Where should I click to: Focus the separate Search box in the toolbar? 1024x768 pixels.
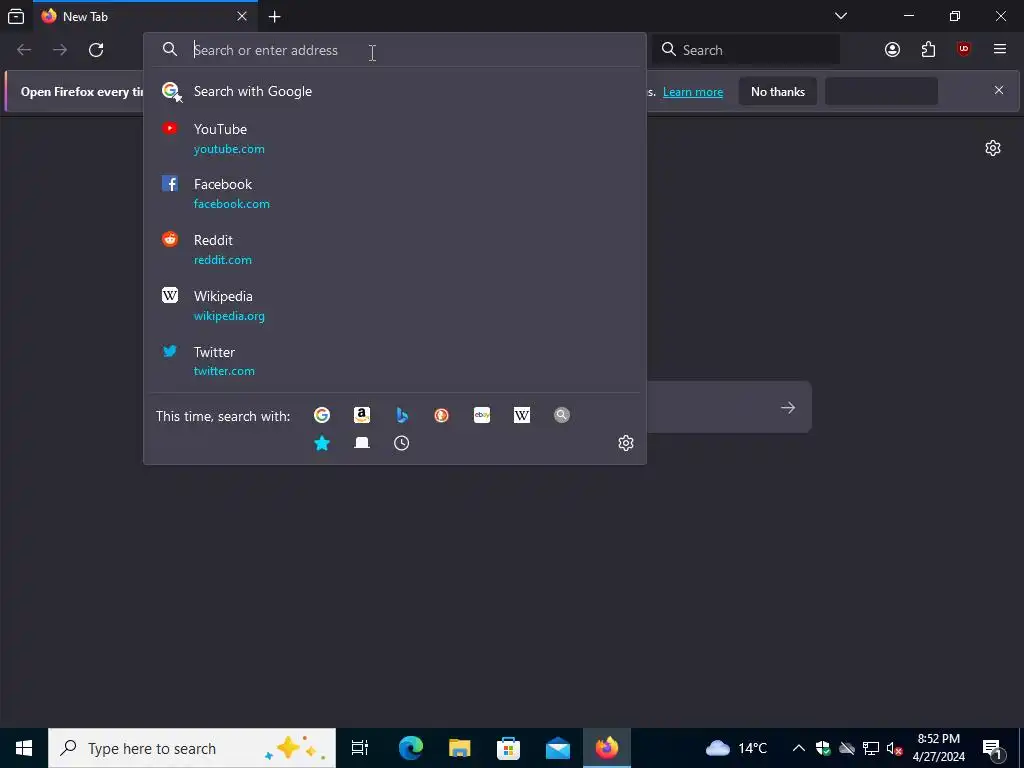(x=746, y=50)
